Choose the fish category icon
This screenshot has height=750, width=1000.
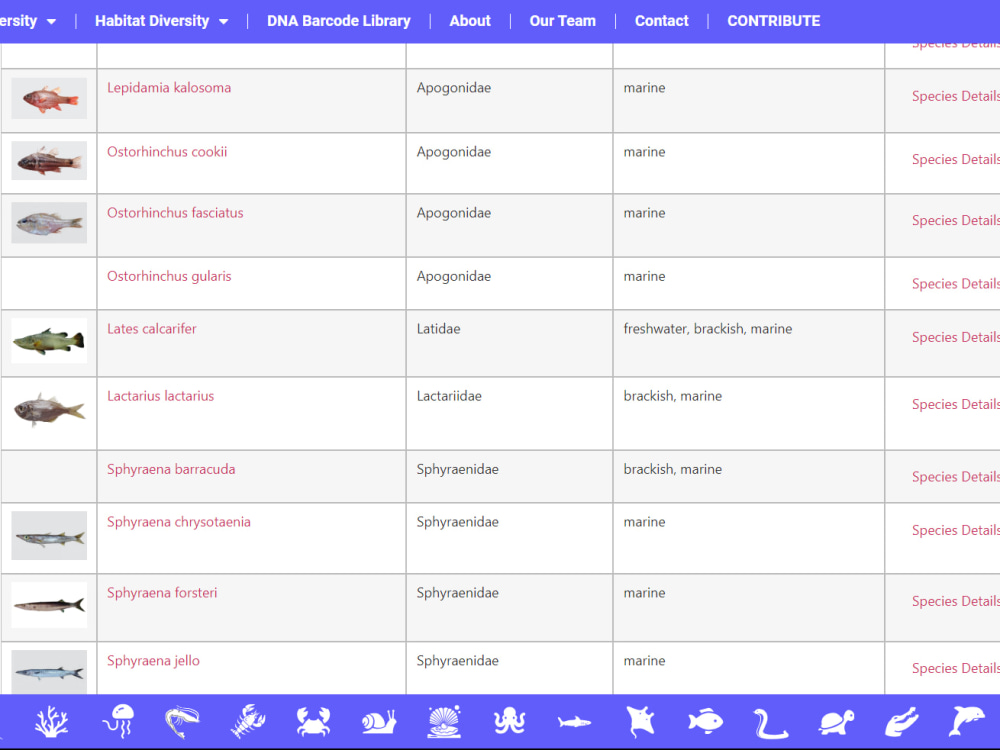(705, 722)
